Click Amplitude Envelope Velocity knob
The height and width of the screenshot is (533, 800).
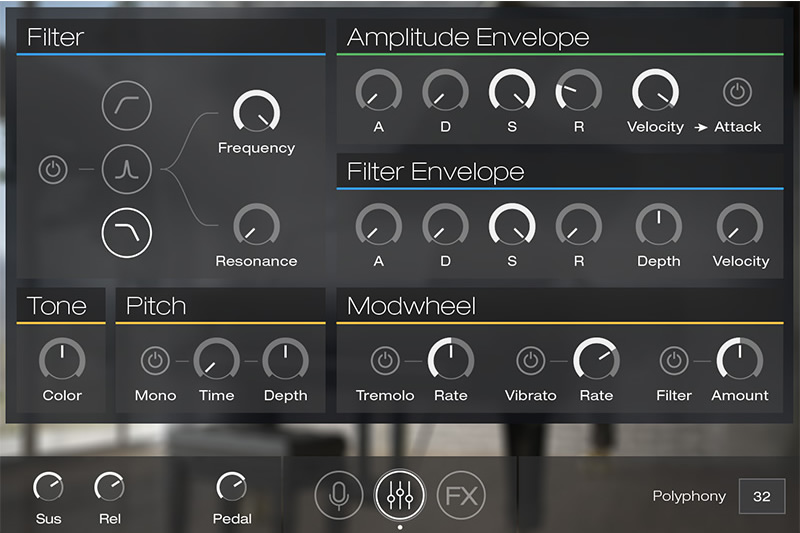656,92
